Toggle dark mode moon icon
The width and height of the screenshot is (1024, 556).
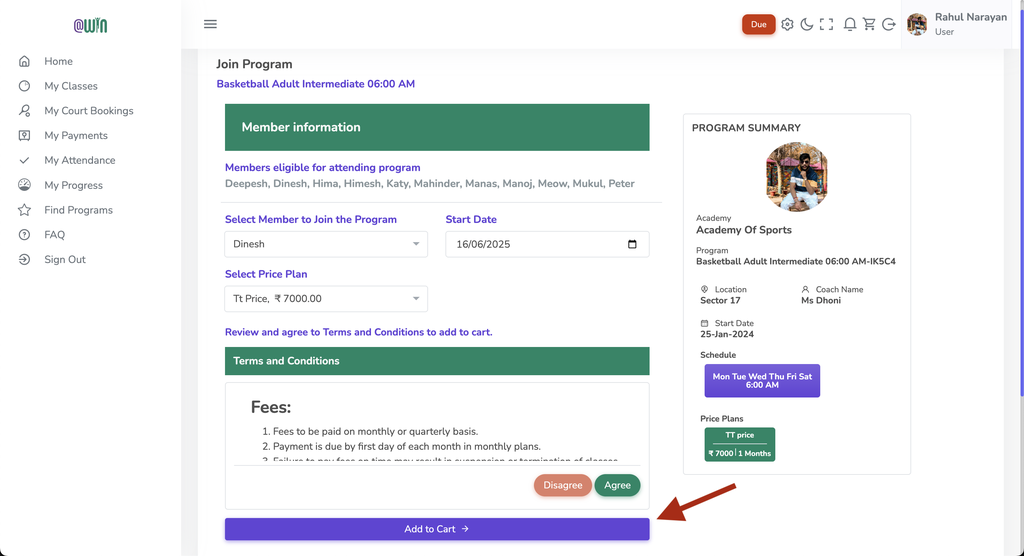pyautogui.click(x=807, y=24)
